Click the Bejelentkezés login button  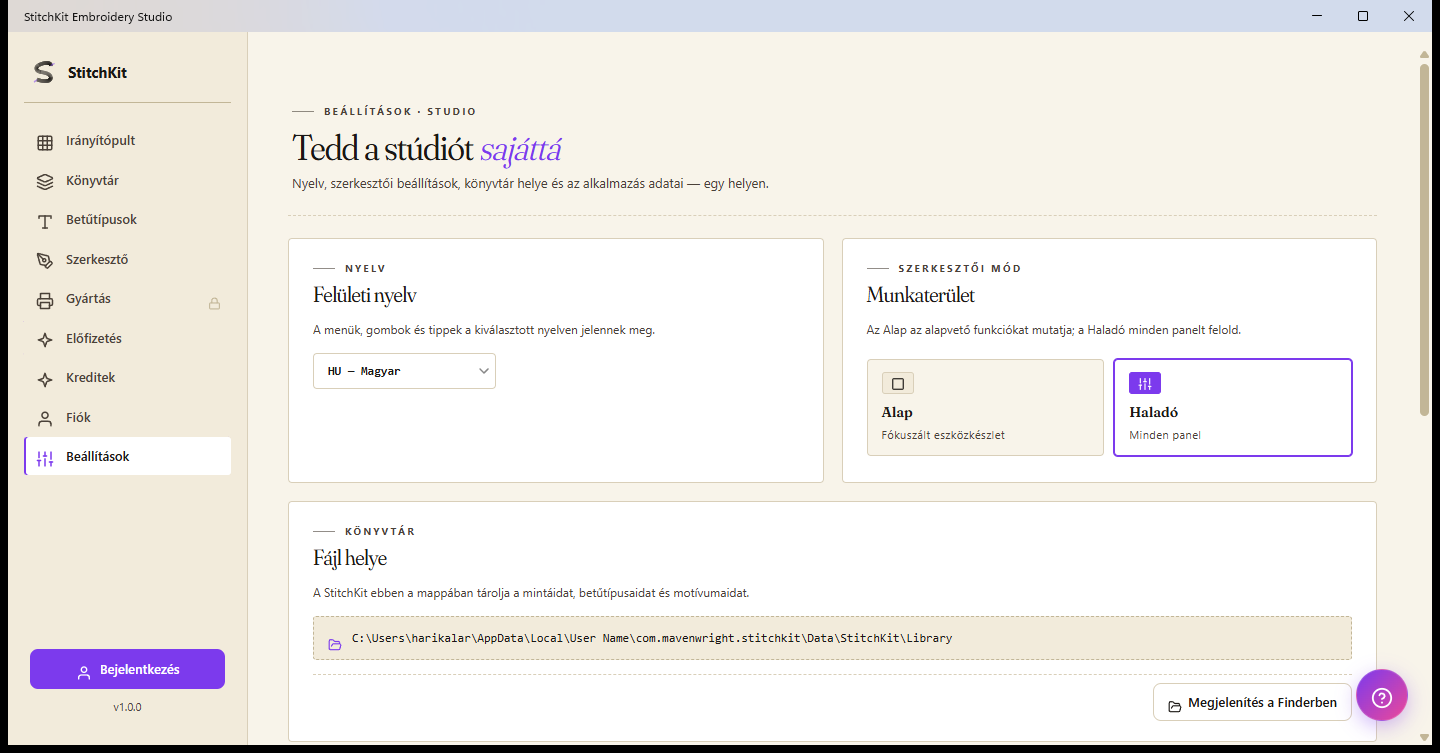coord(127,669)
